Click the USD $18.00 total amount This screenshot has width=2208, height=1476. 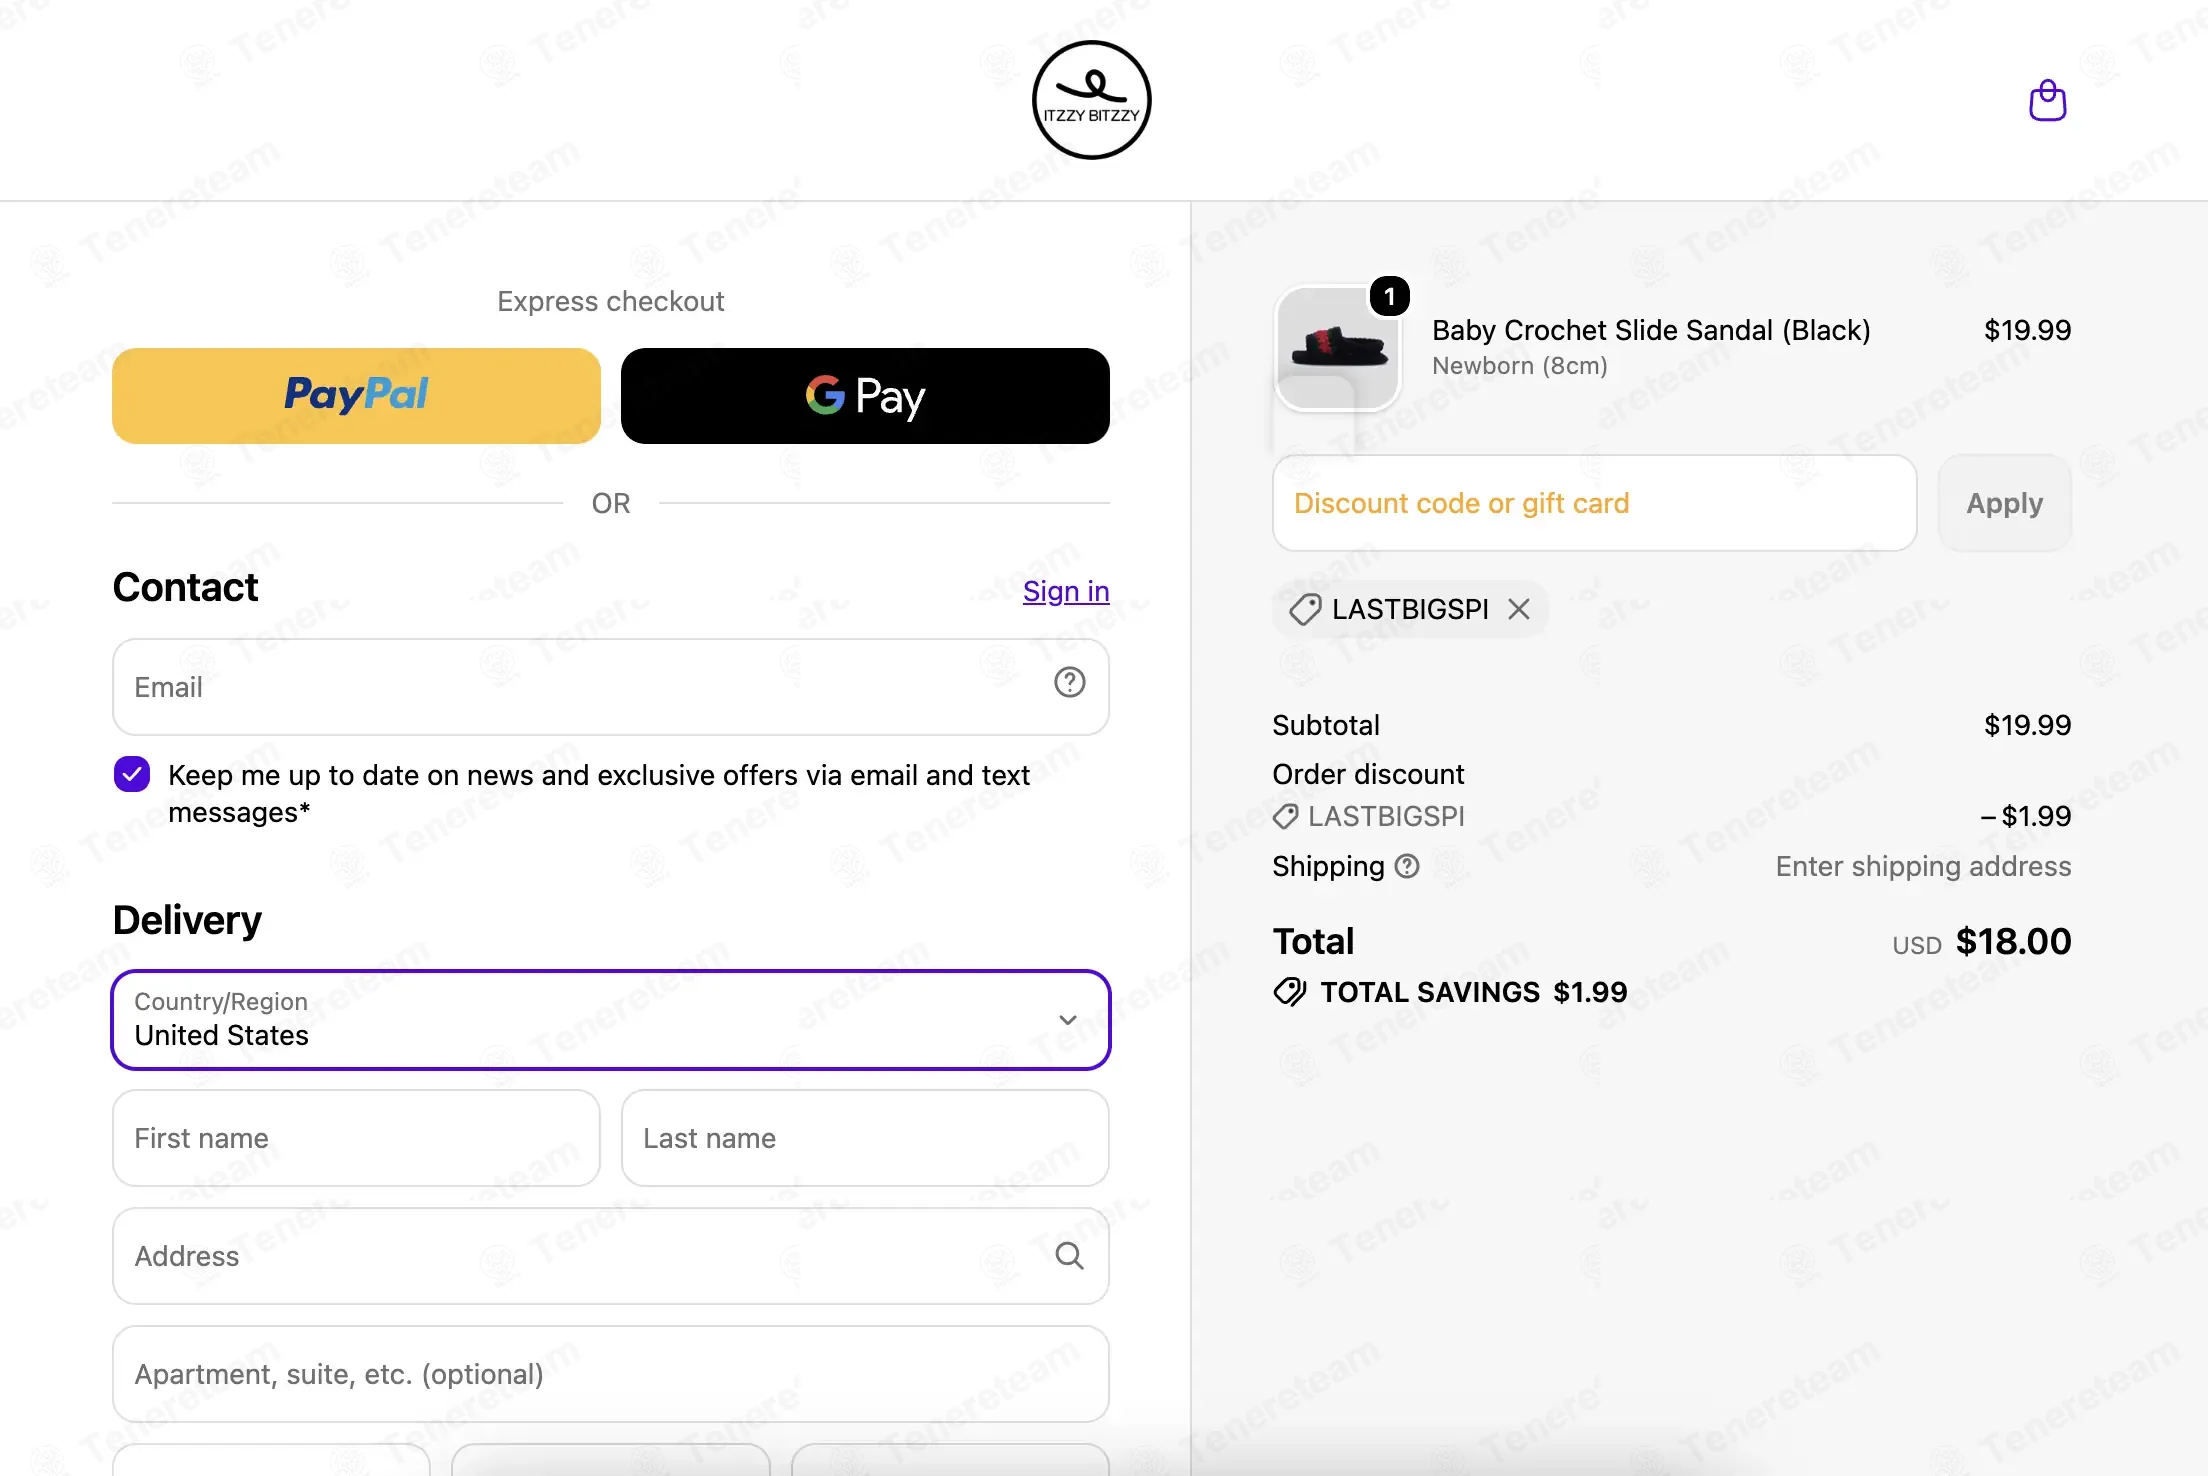pyautogui.click(x=1981, y=942)
